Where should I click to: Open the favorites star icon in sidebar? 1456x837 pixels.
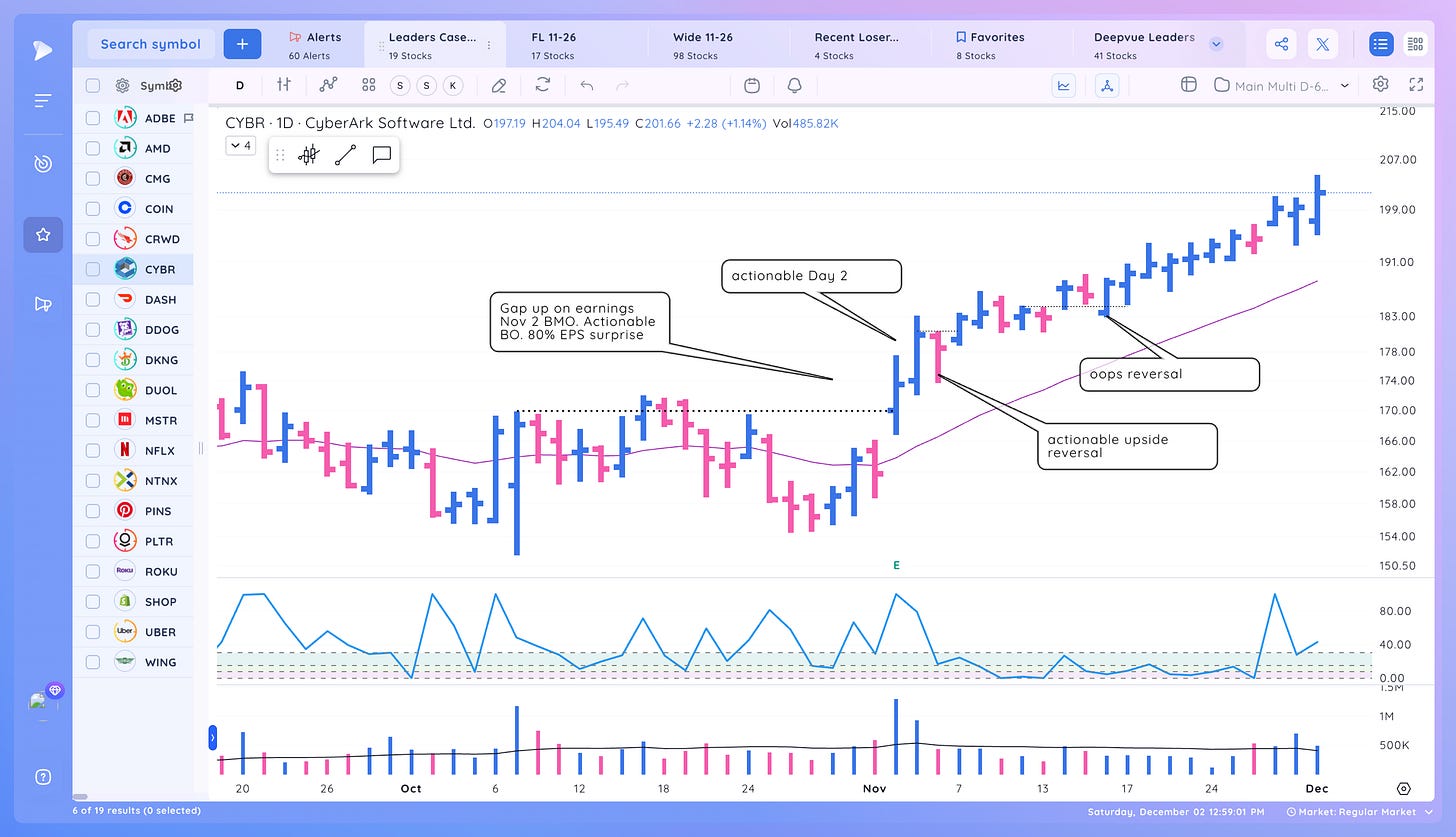pyautogui.click(x=43, y=235)
